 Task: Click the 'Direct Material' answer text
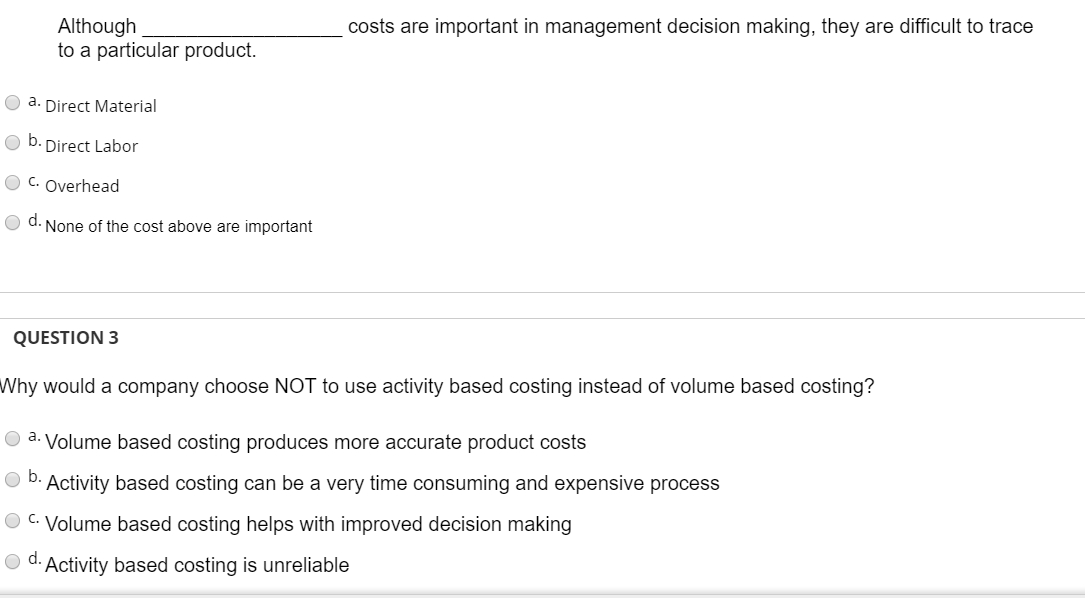tap(101, 106)
